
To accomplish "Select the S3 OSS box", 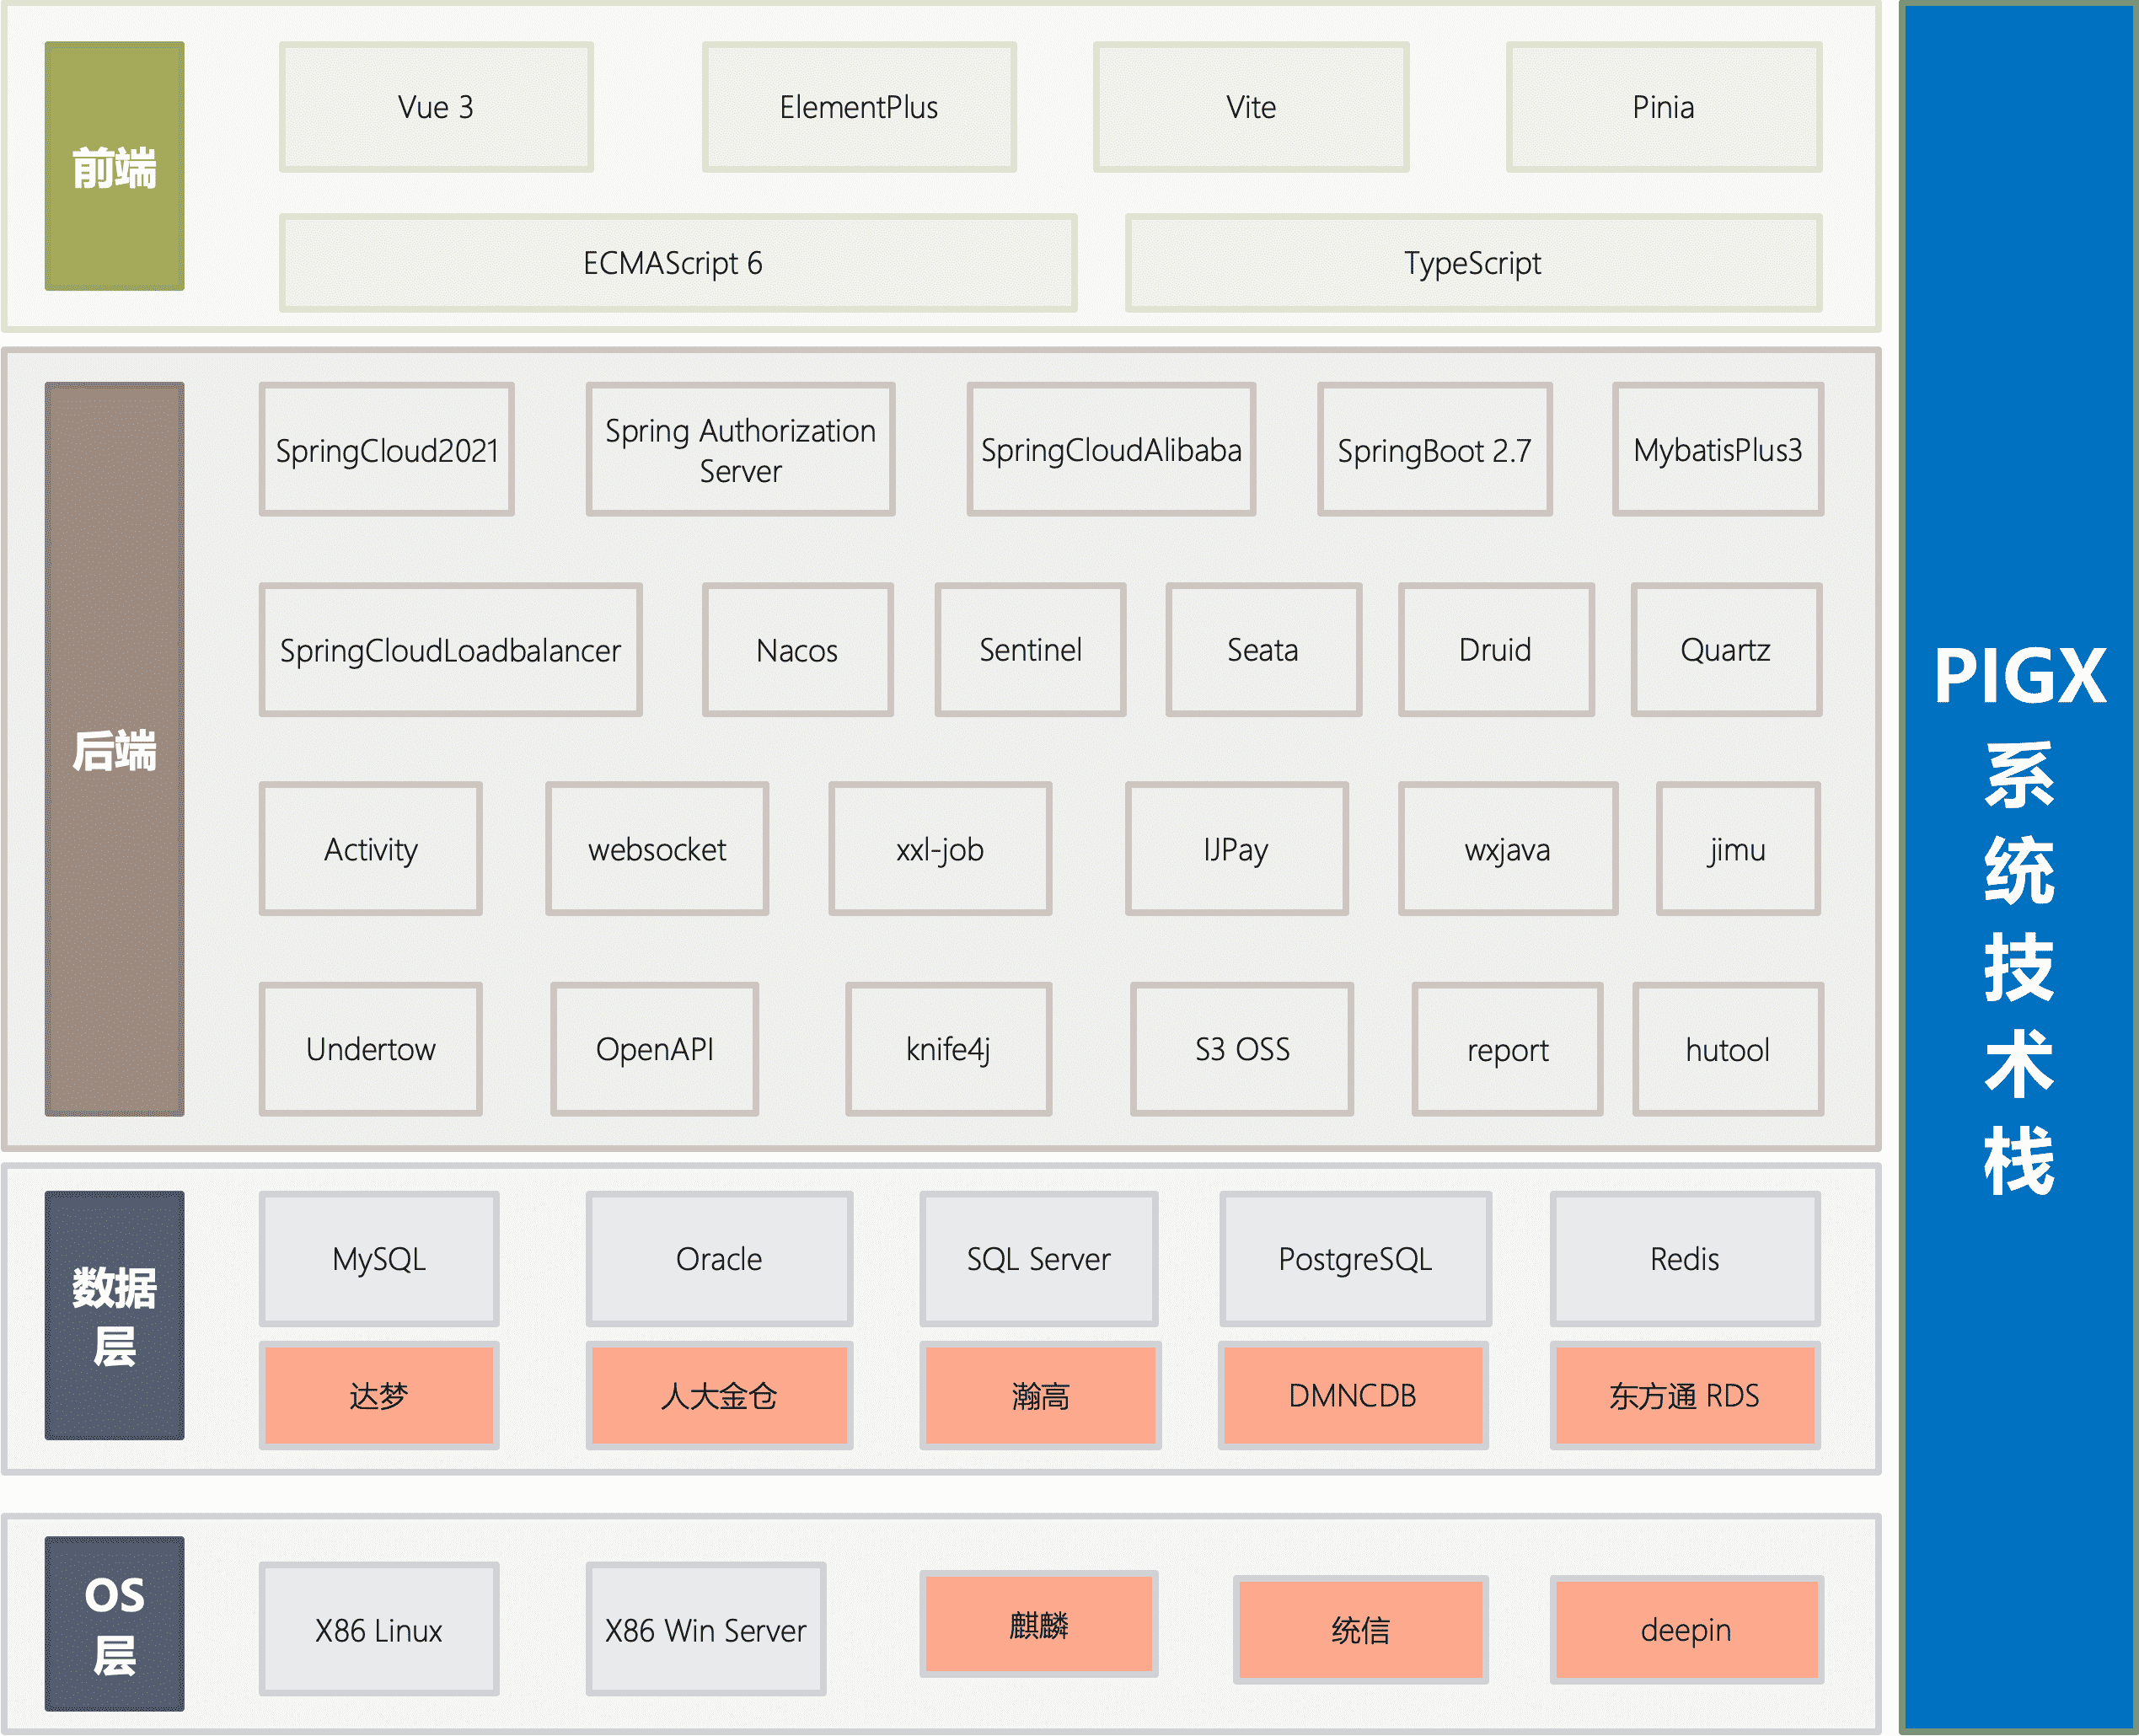I will 1242,1049.
